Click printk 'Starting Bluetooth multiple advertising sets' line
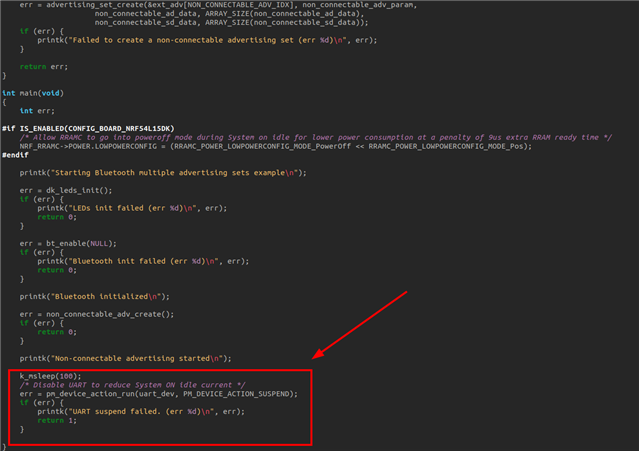Viewport: 639px width, 451px height. 163,173
